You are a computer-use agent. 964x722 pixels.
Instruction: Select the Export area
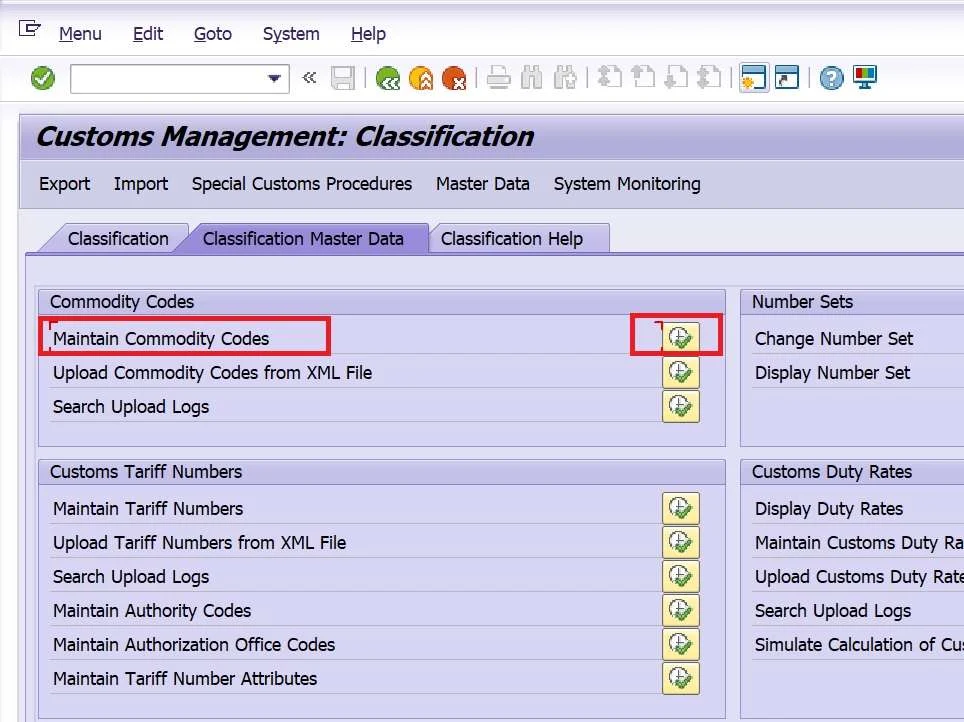tap(65, 184)
